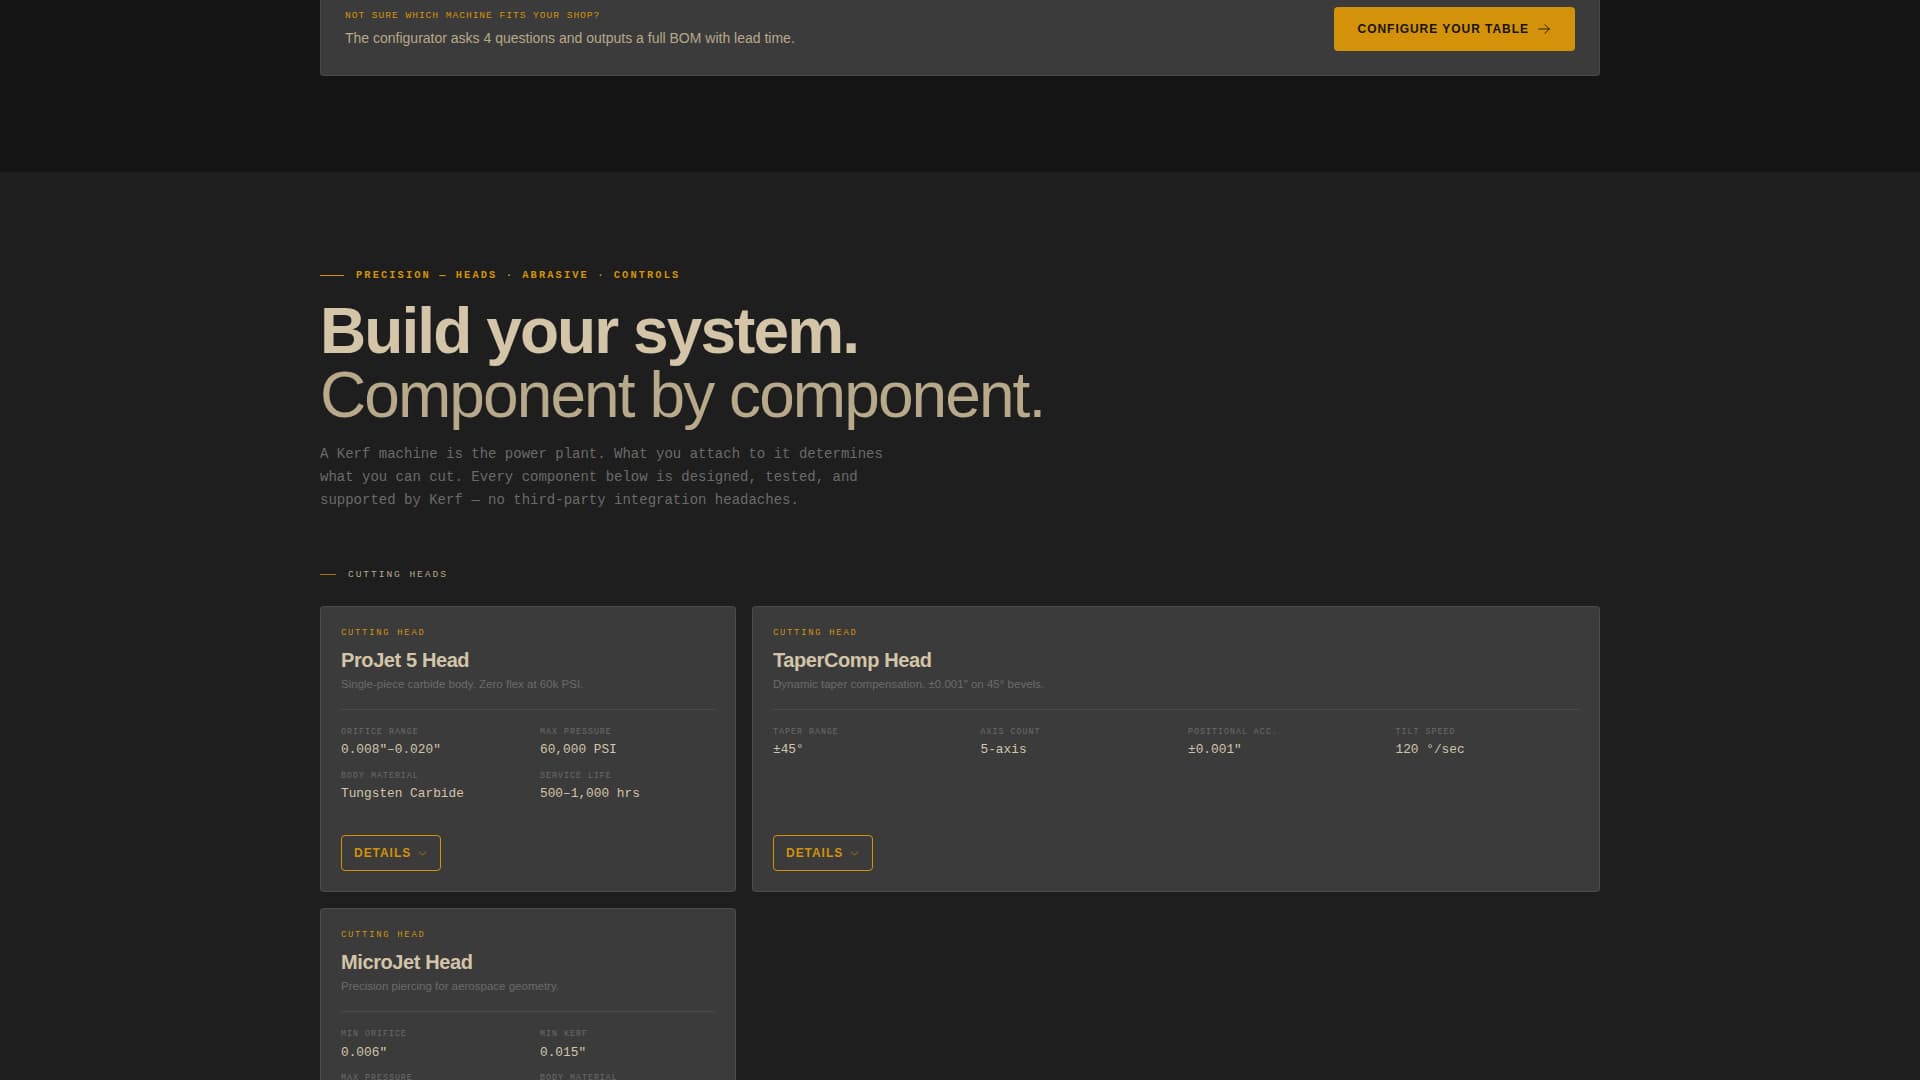The width and height of the screenshot is (1920, 1080).
Task: Click the chevron on TaperComp Head DETAILS
Action: [857, 853]
